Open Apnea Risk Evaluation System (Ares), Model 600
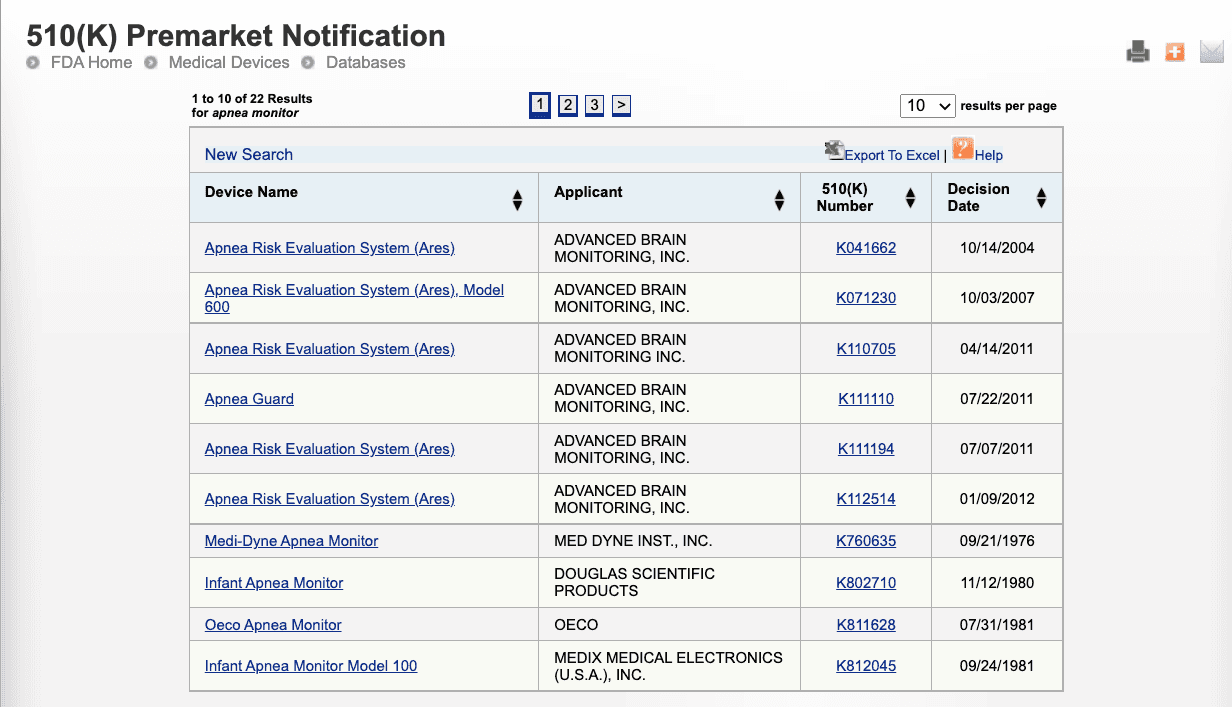Screen dimensions: 1232x707 [354, 298]
